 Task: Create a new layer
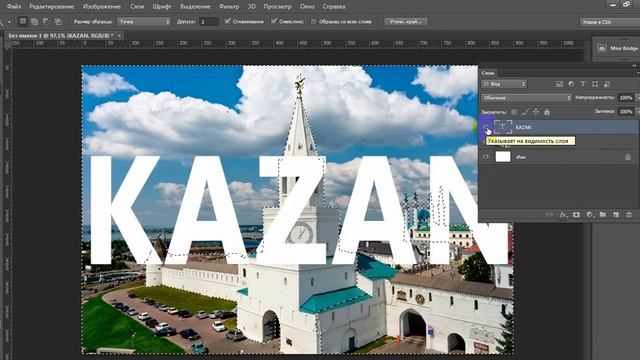pyautogui.click(x=616, y=215)
